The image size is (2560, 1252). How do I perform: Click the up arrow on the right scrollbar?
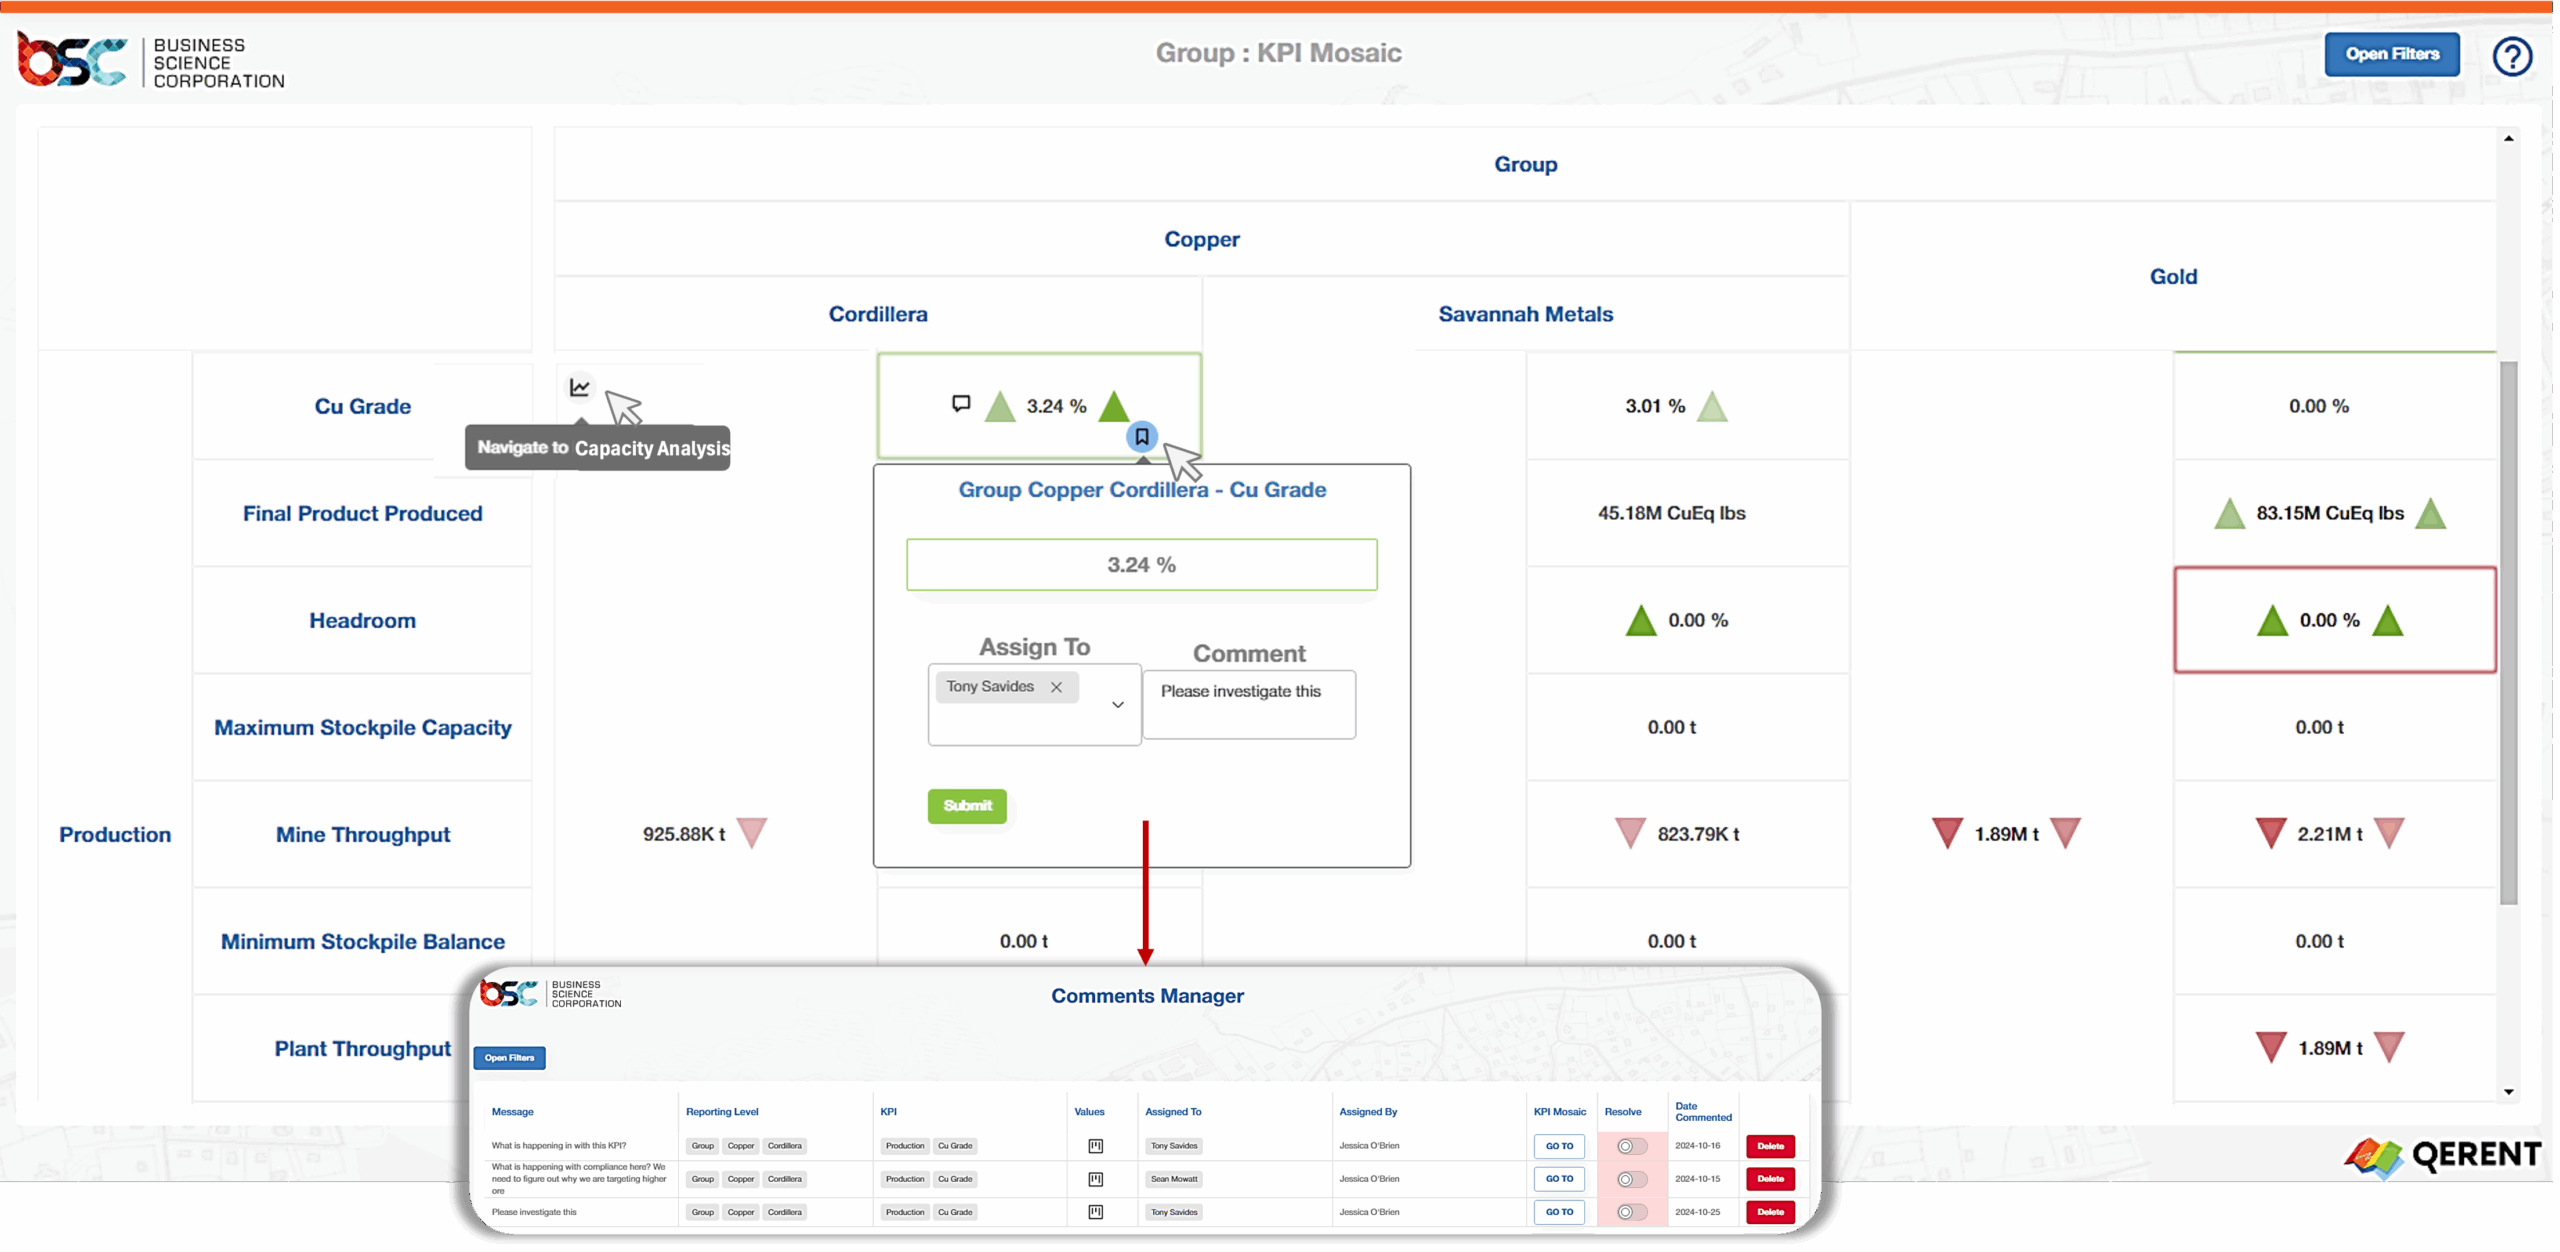[2509, 138]
